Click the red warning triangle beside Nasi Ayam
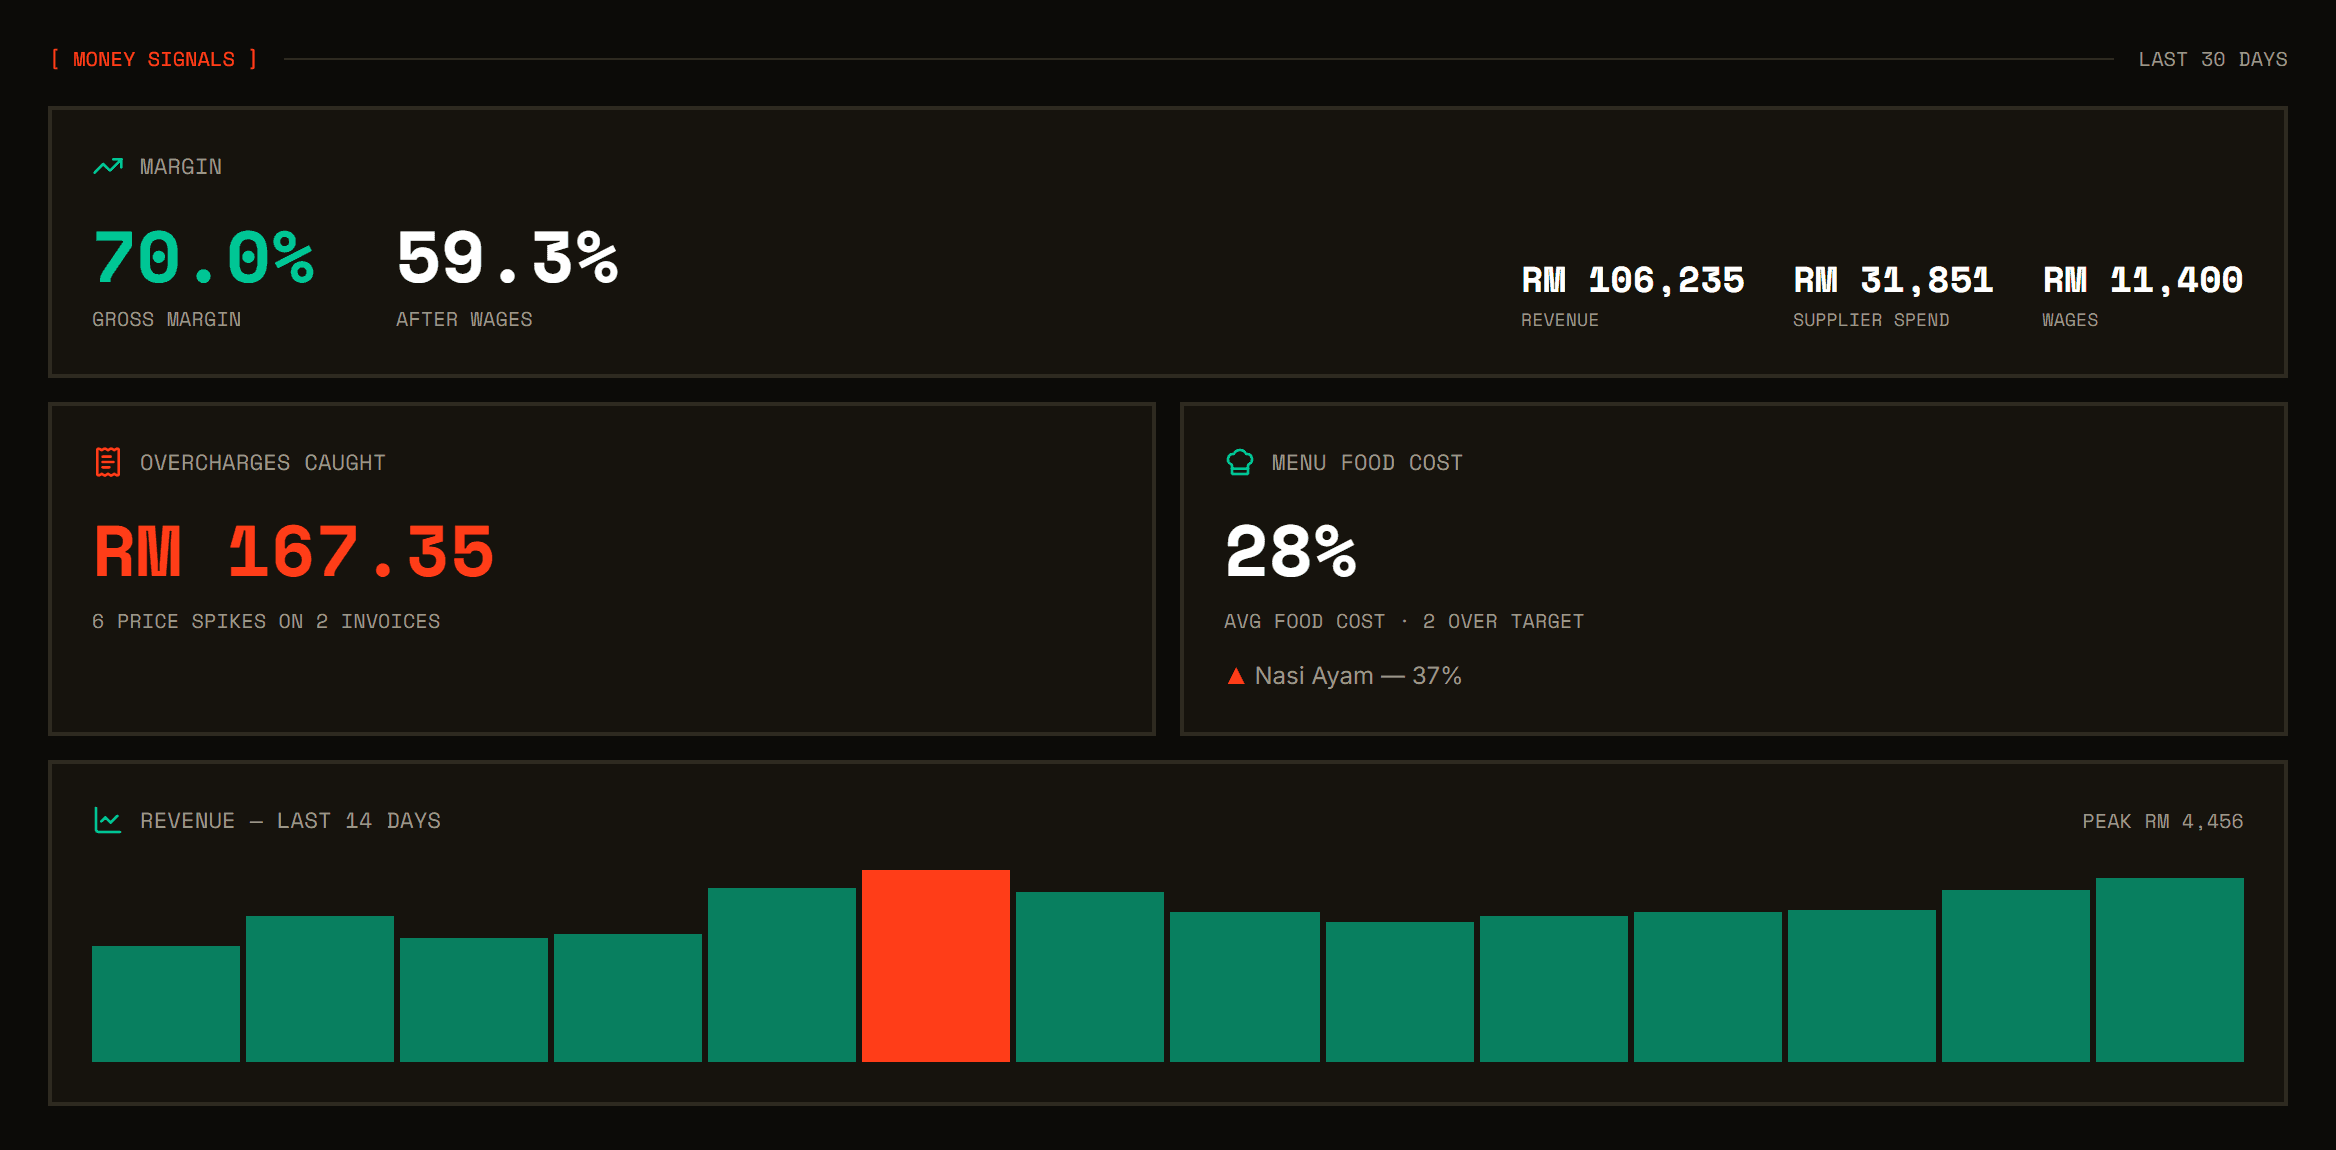 tap(1236, 676)
